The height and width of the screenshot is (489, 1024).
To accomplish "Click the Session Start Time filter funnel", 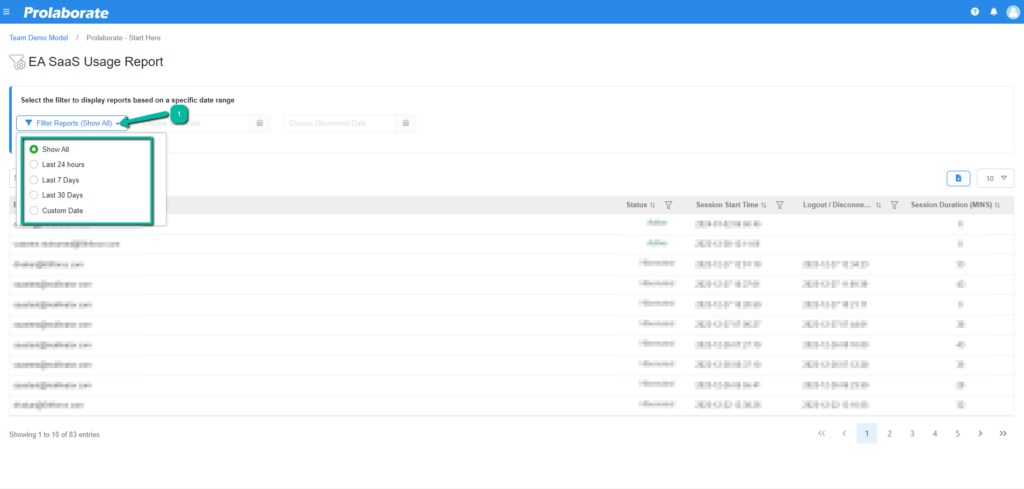I will click(779, 205).
